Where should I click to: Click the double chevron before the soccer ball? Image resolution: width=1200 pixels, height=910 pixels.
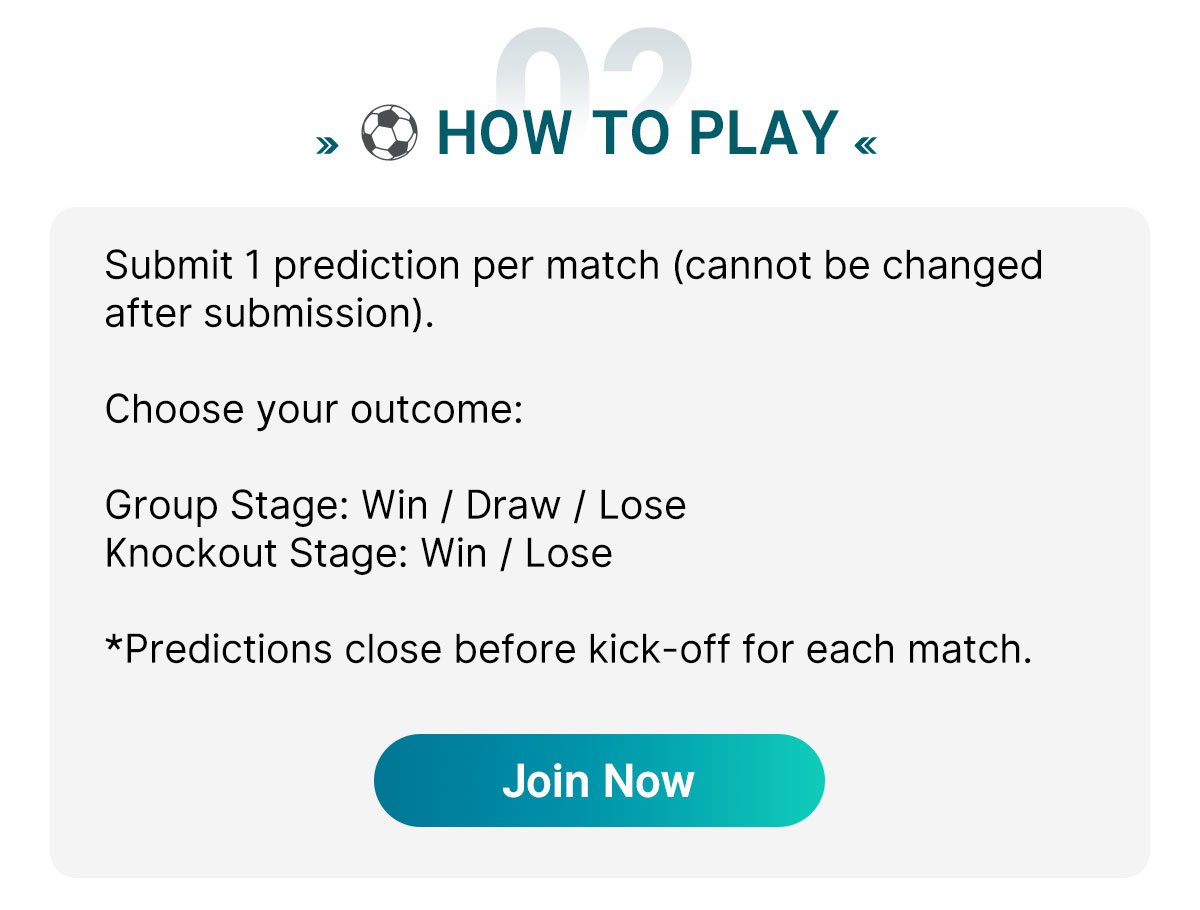(x=328, y=146)
